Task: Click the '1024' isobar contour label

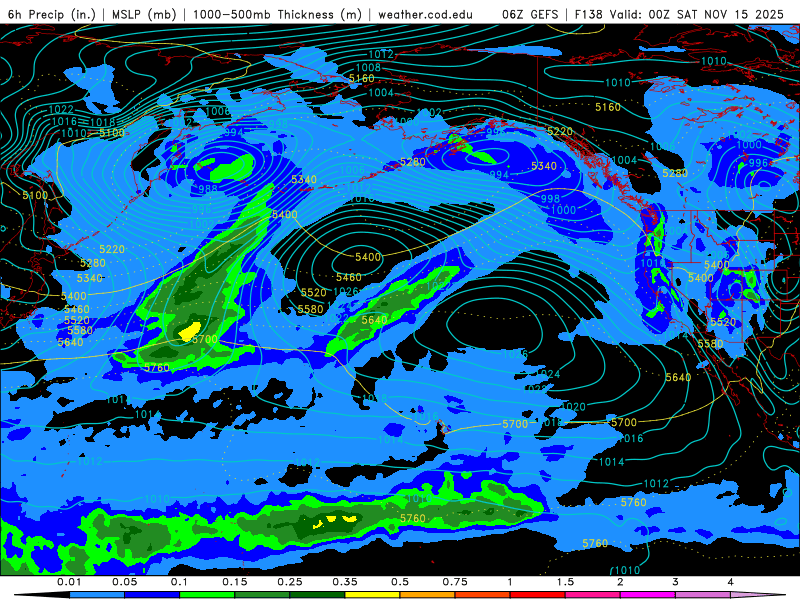Action: (x=547, y=374)
